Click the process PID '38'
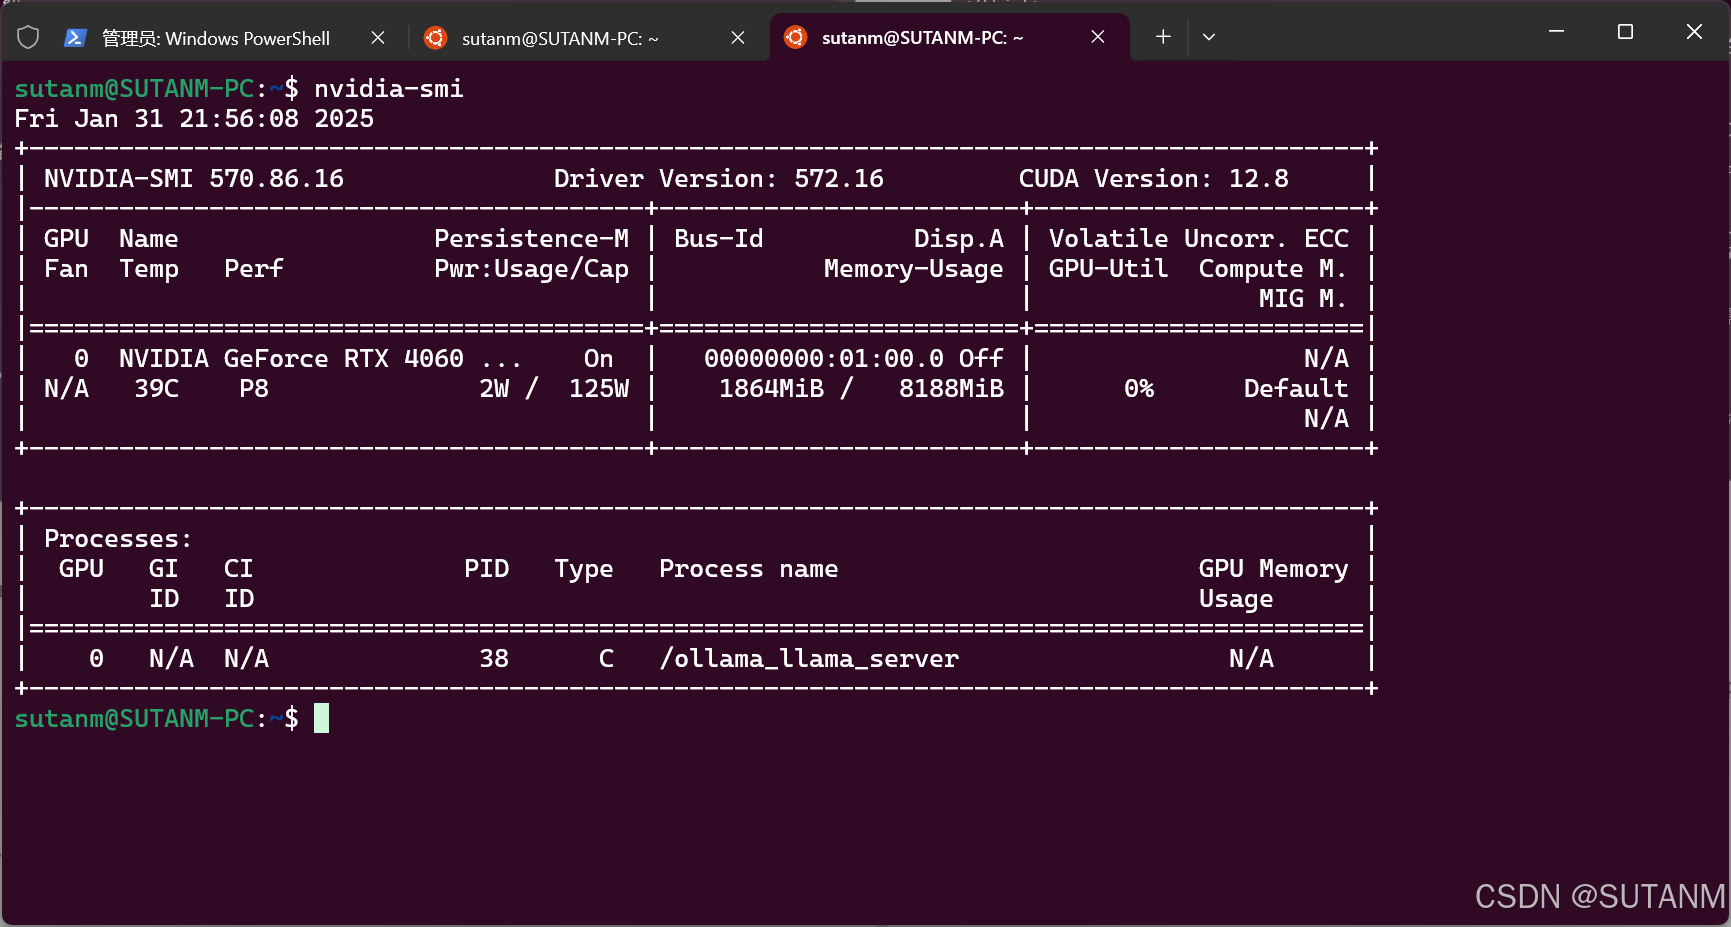 pyautogui.click(x=494, y=659)
